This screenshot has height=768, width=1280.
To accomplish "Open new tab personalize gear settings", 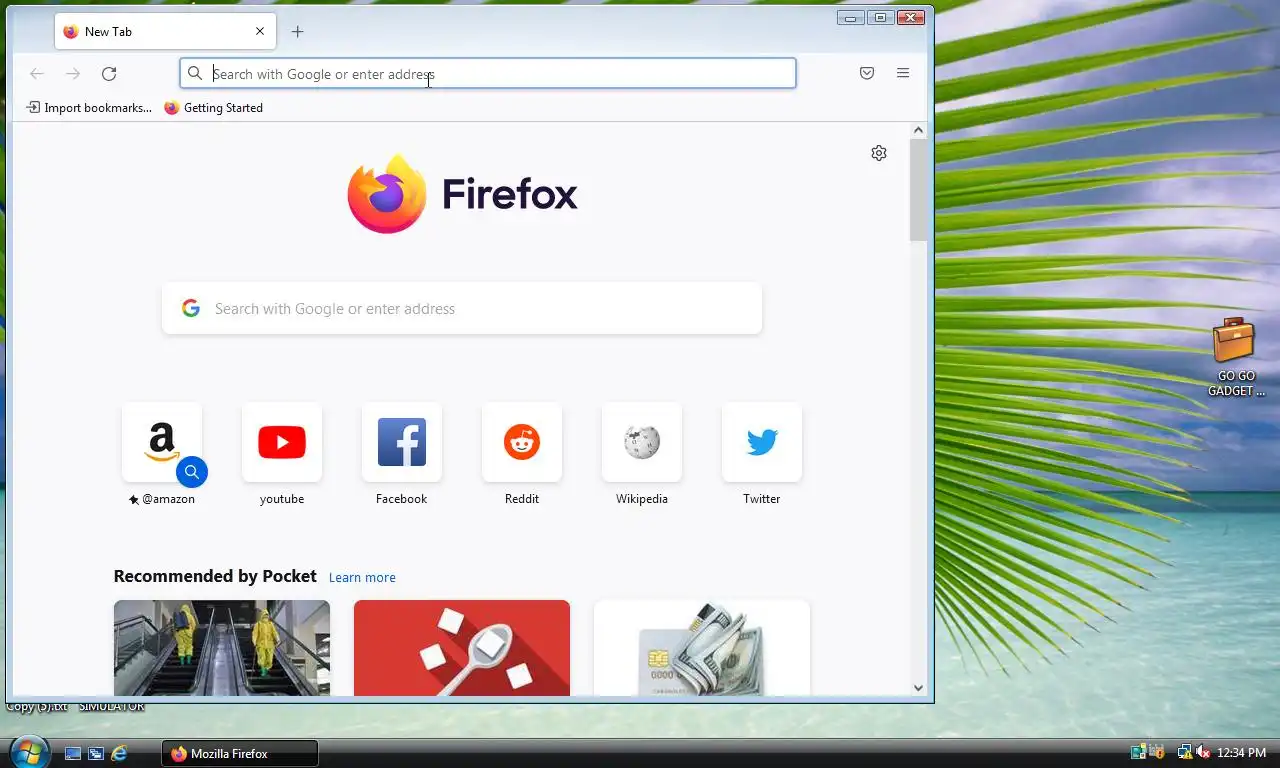I will pos(879,153).
